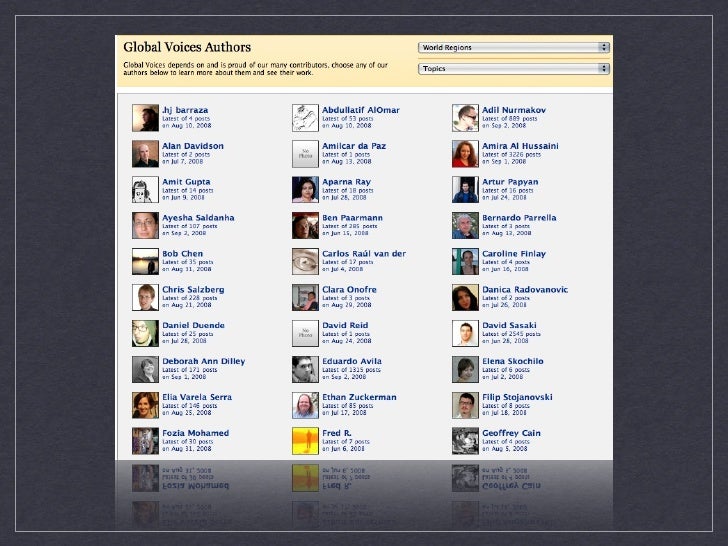The image size is (728, 546).
Task: Open the Bob Chen author link
Action: coord(182,254)
